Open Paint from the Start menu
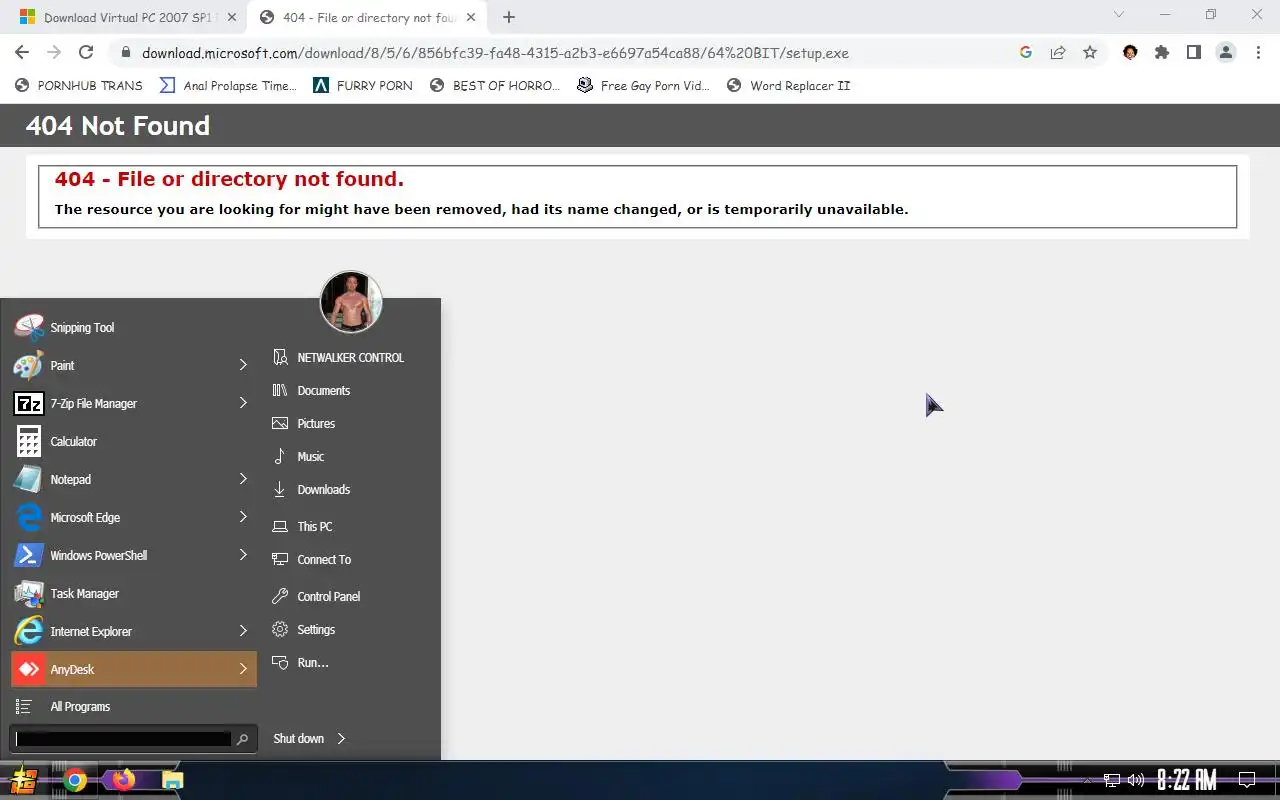 click(133, 365)
